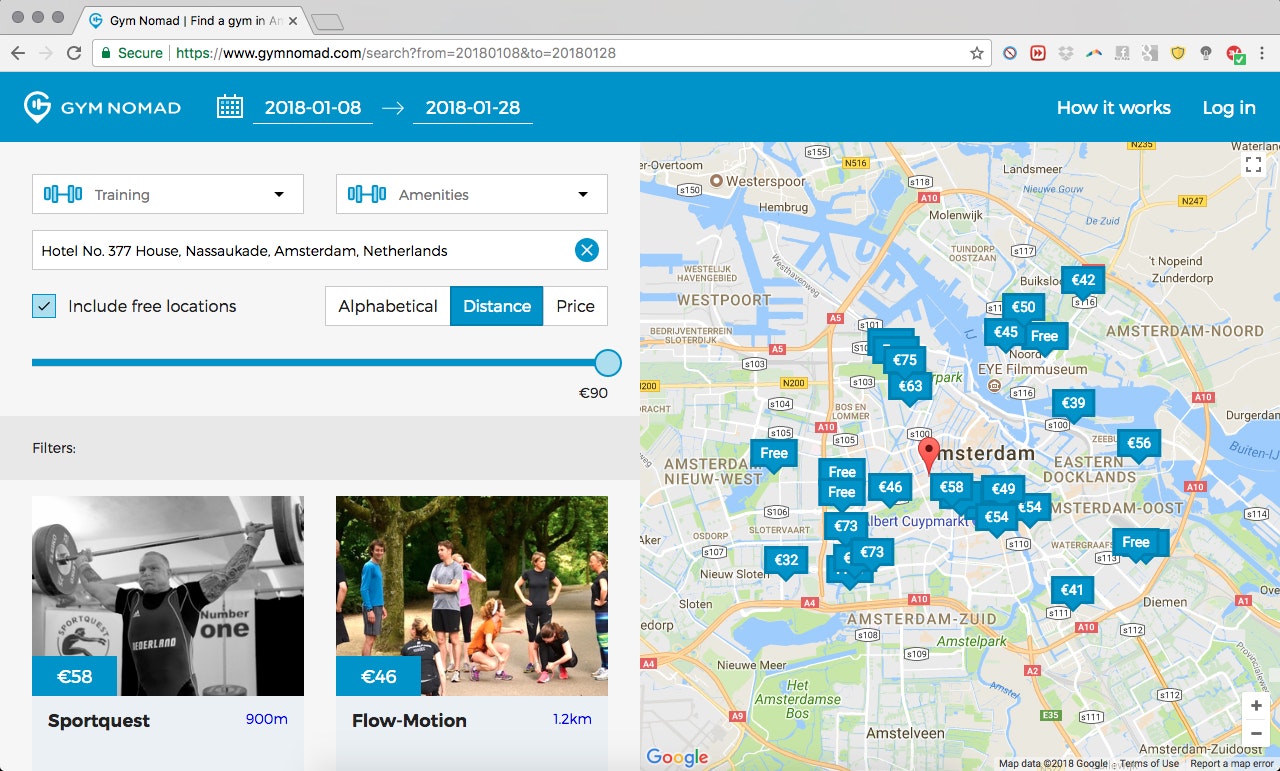Change the end date 2018-01-28
Viewport: 1280px width, 771px height.
(473, 108)
